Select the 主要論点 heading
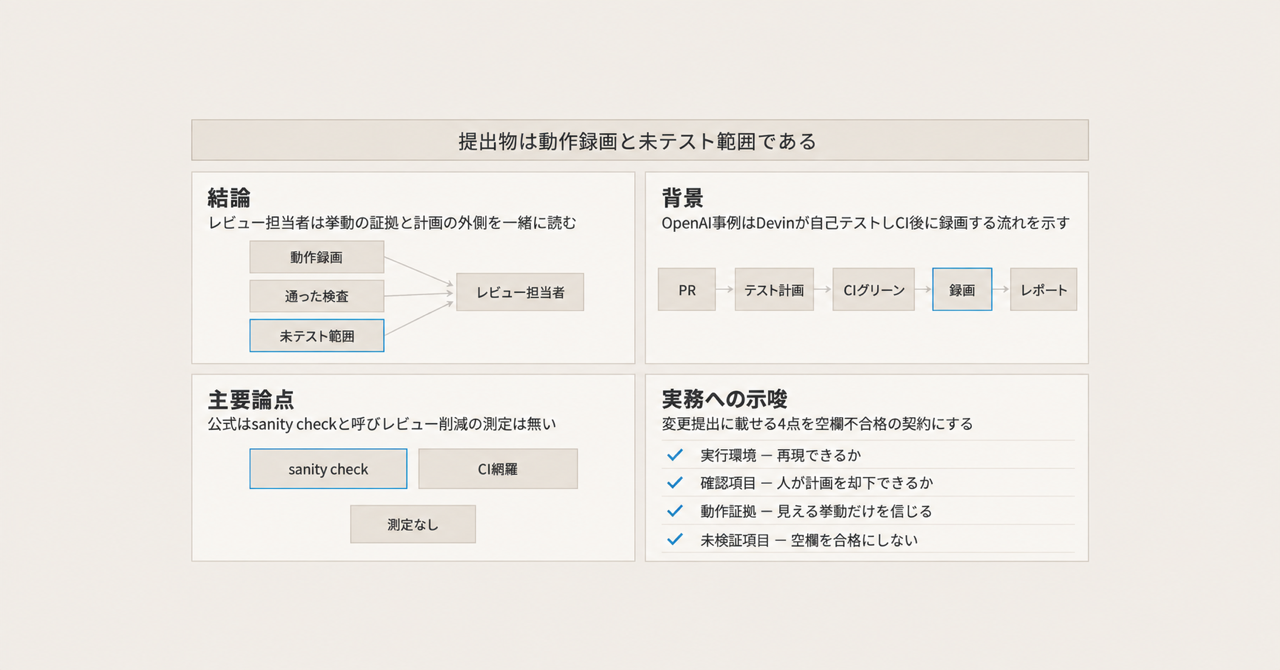Image resolution: width=1280 pixels, height=670 pixels. pos(251,399)
